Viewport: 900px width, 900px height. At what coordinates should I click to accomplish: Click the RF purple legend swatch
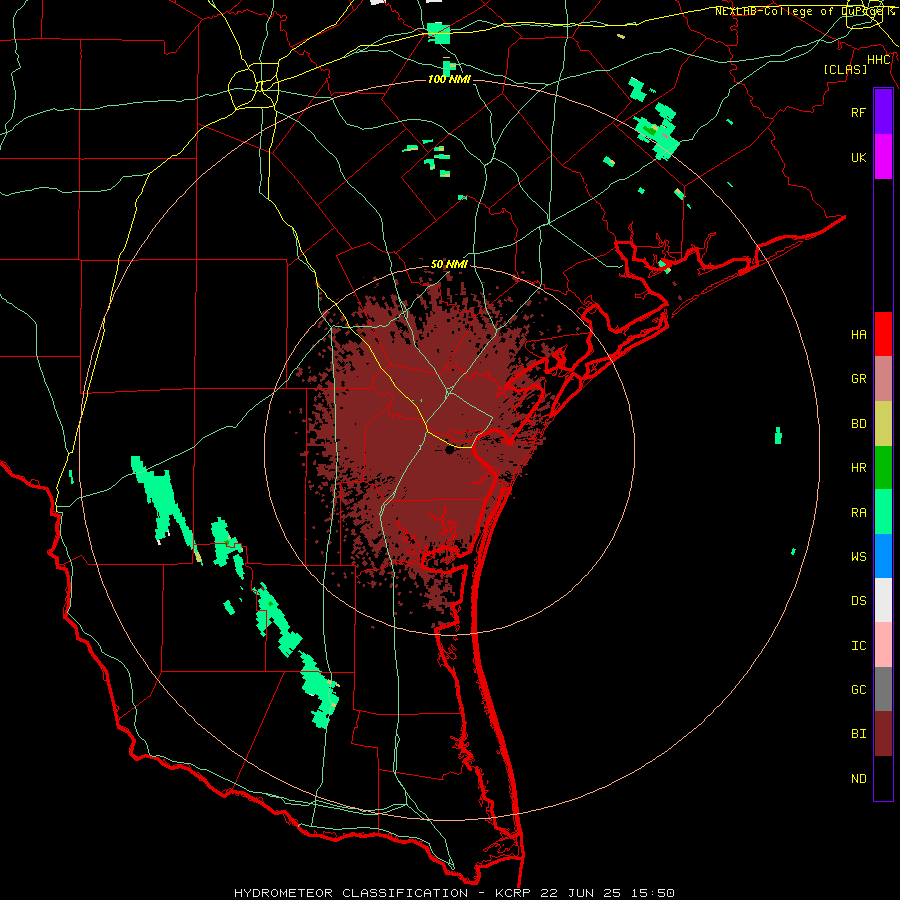(x=883, y=112)
